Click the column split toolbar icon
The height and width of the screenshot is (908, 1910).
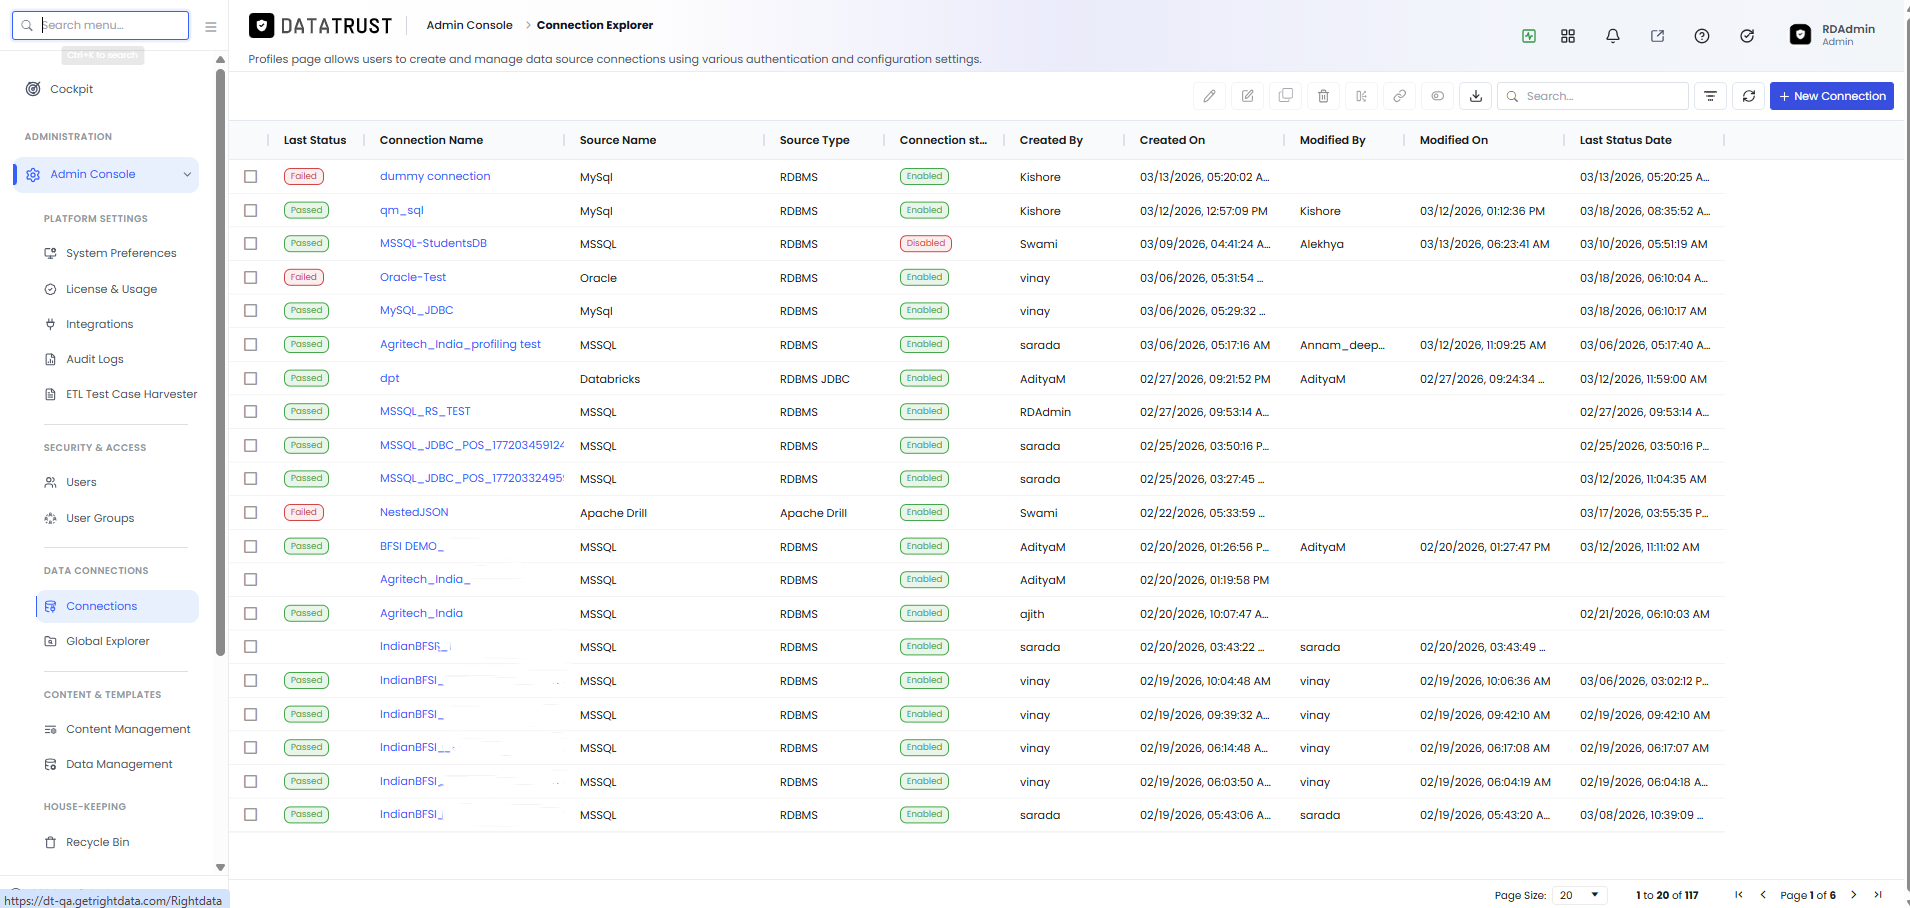click(x=1361, y=96)
